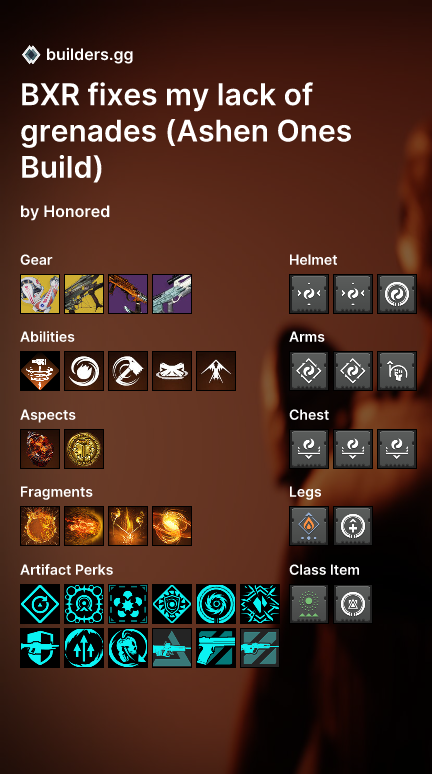Click the fist Arms mod icon
432x774 pixels.
[397, 371]
